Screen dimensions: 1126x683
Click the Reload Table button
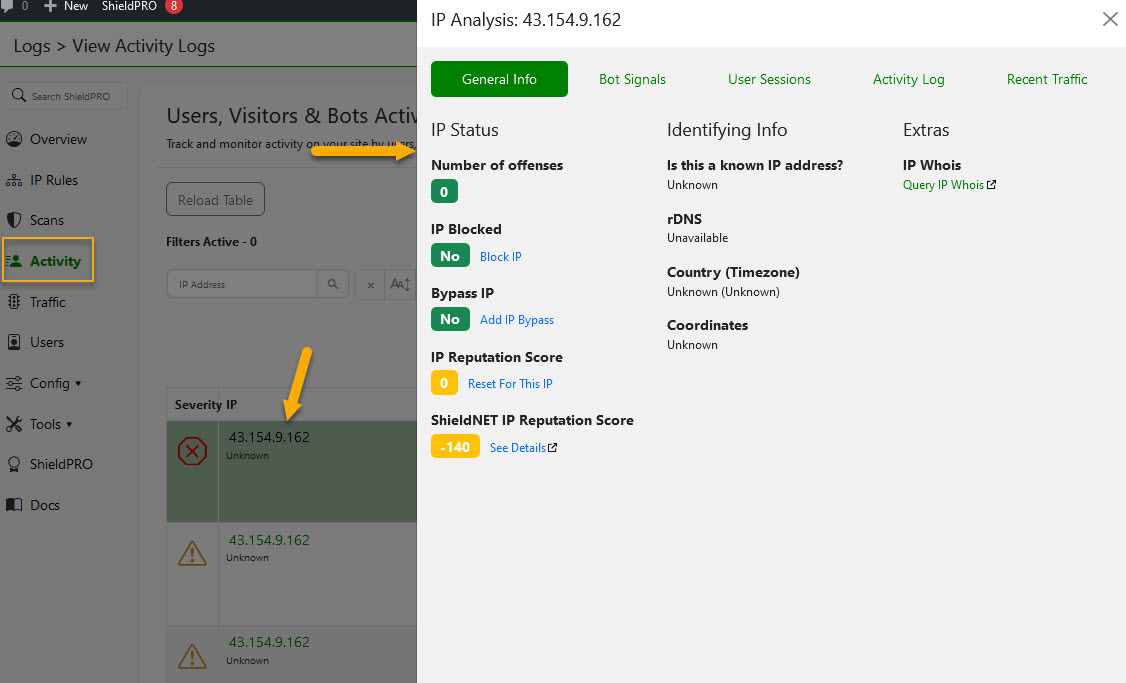point(215,199)
